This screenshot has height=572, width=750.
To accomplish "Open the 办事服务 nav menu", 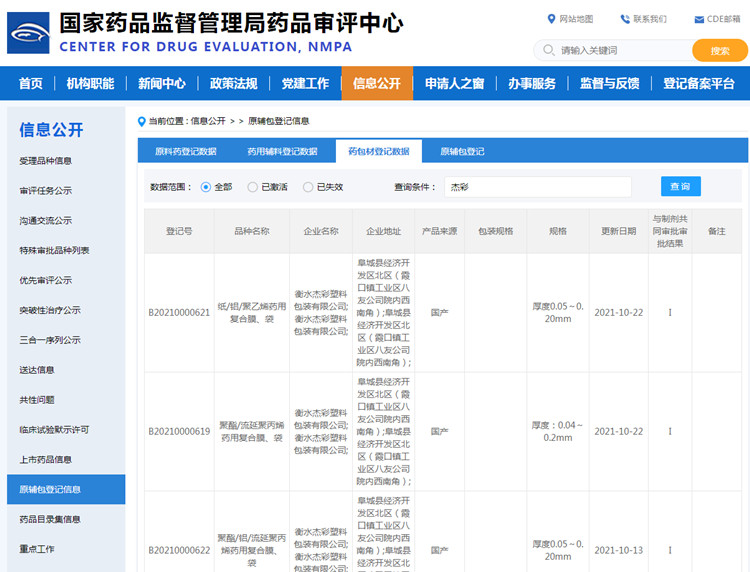I will pyautogui.click(x=532, y=83).
